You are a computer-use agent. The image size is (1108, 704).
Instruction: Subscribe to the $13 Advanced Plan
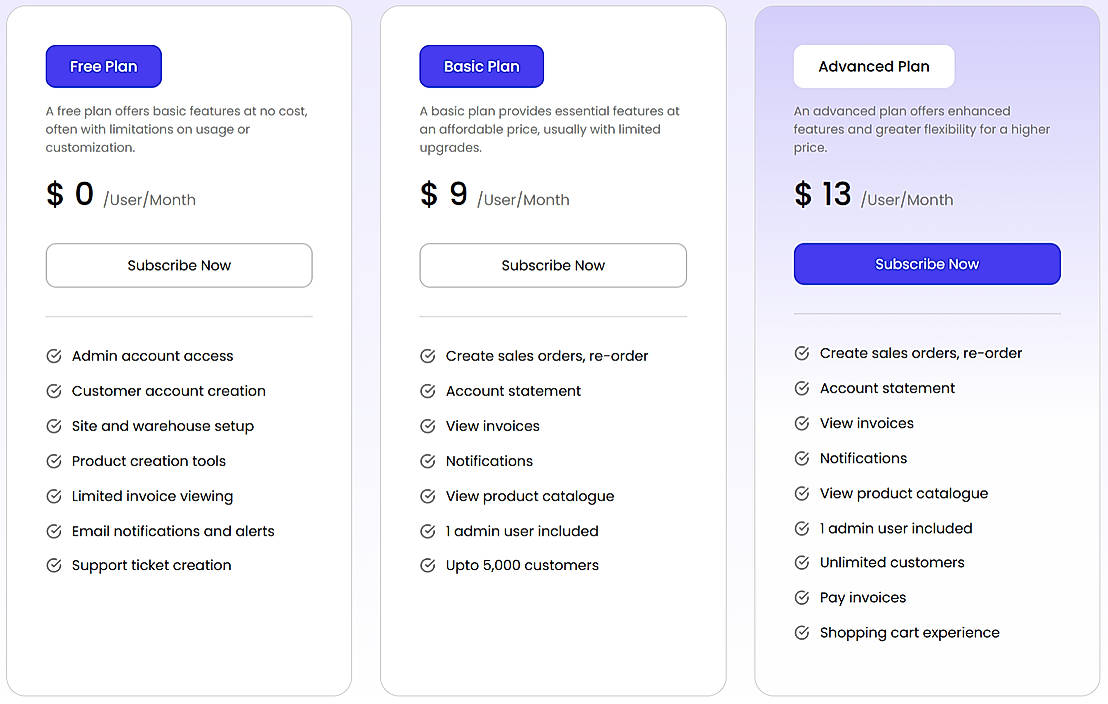[927, 264]
